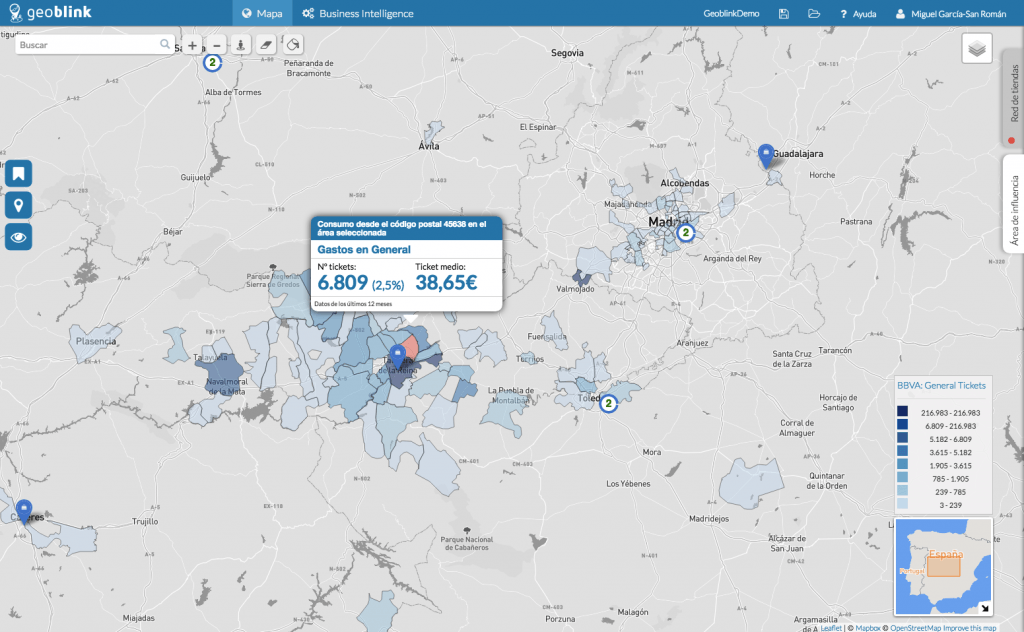Click the Trujillo map label
The width and height of the screenshot is (1024, 632).
click(x=145, y=521)
